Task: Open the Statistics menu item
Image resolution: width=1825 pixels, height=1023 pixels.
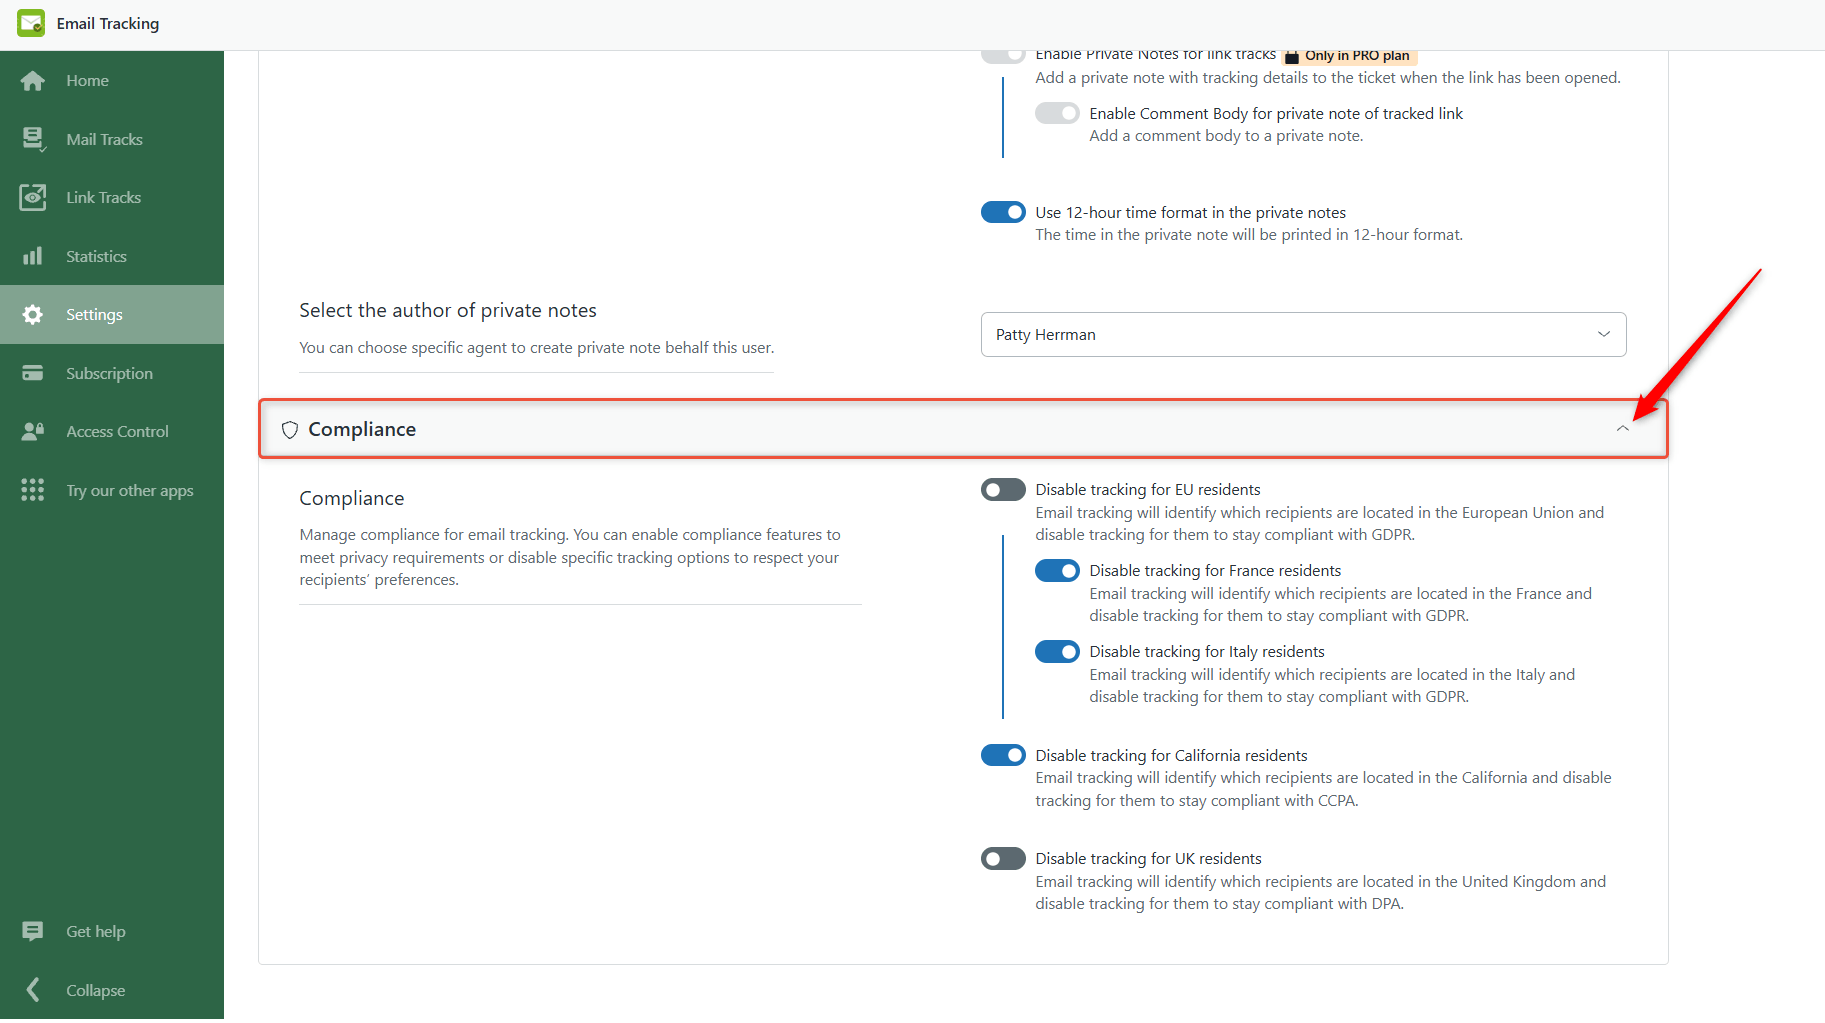Action: point(112,256)
